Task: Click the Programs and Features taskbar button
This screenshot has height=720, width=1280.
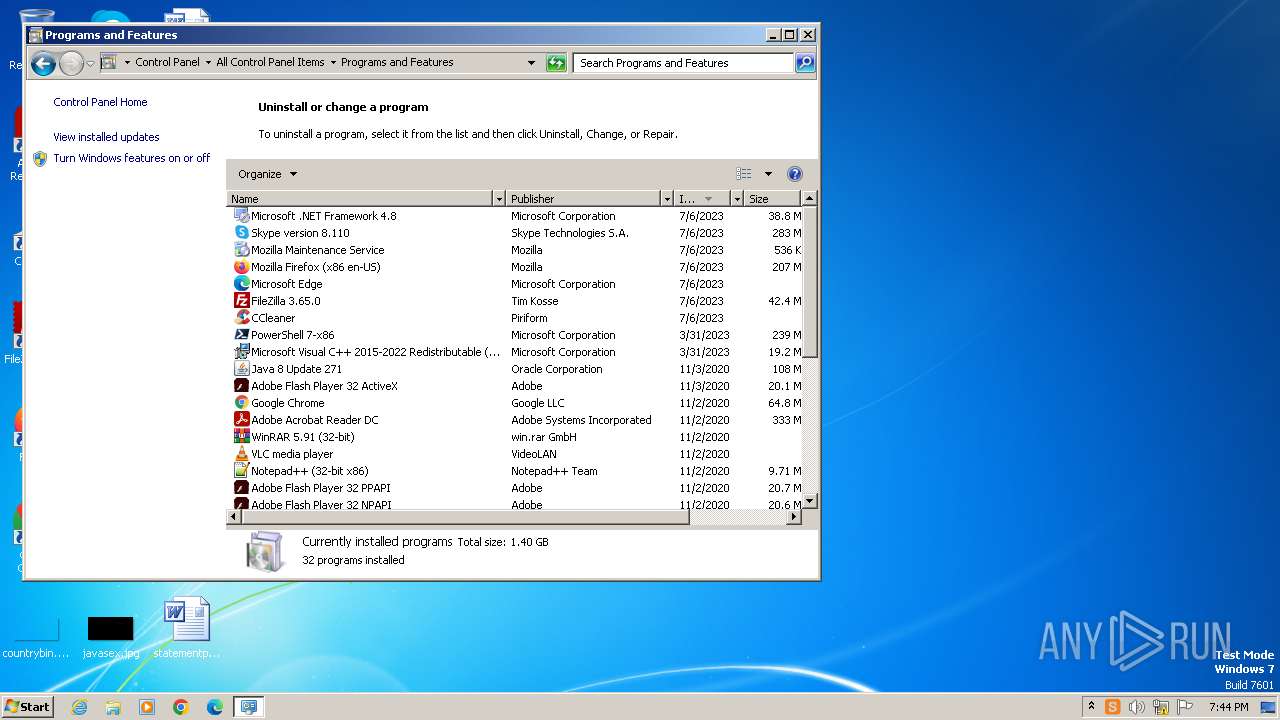Action: (x=249, y=707)
